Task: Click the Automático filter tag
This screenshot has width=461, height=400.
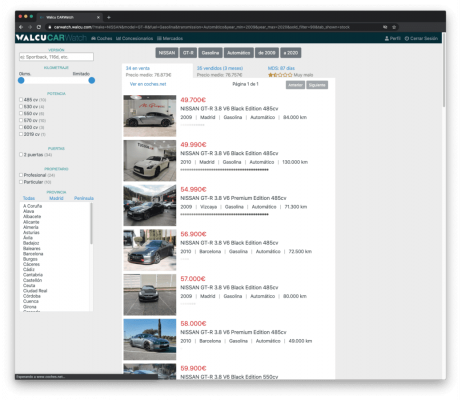Action: pyautogui.click(x=238, y=53)
